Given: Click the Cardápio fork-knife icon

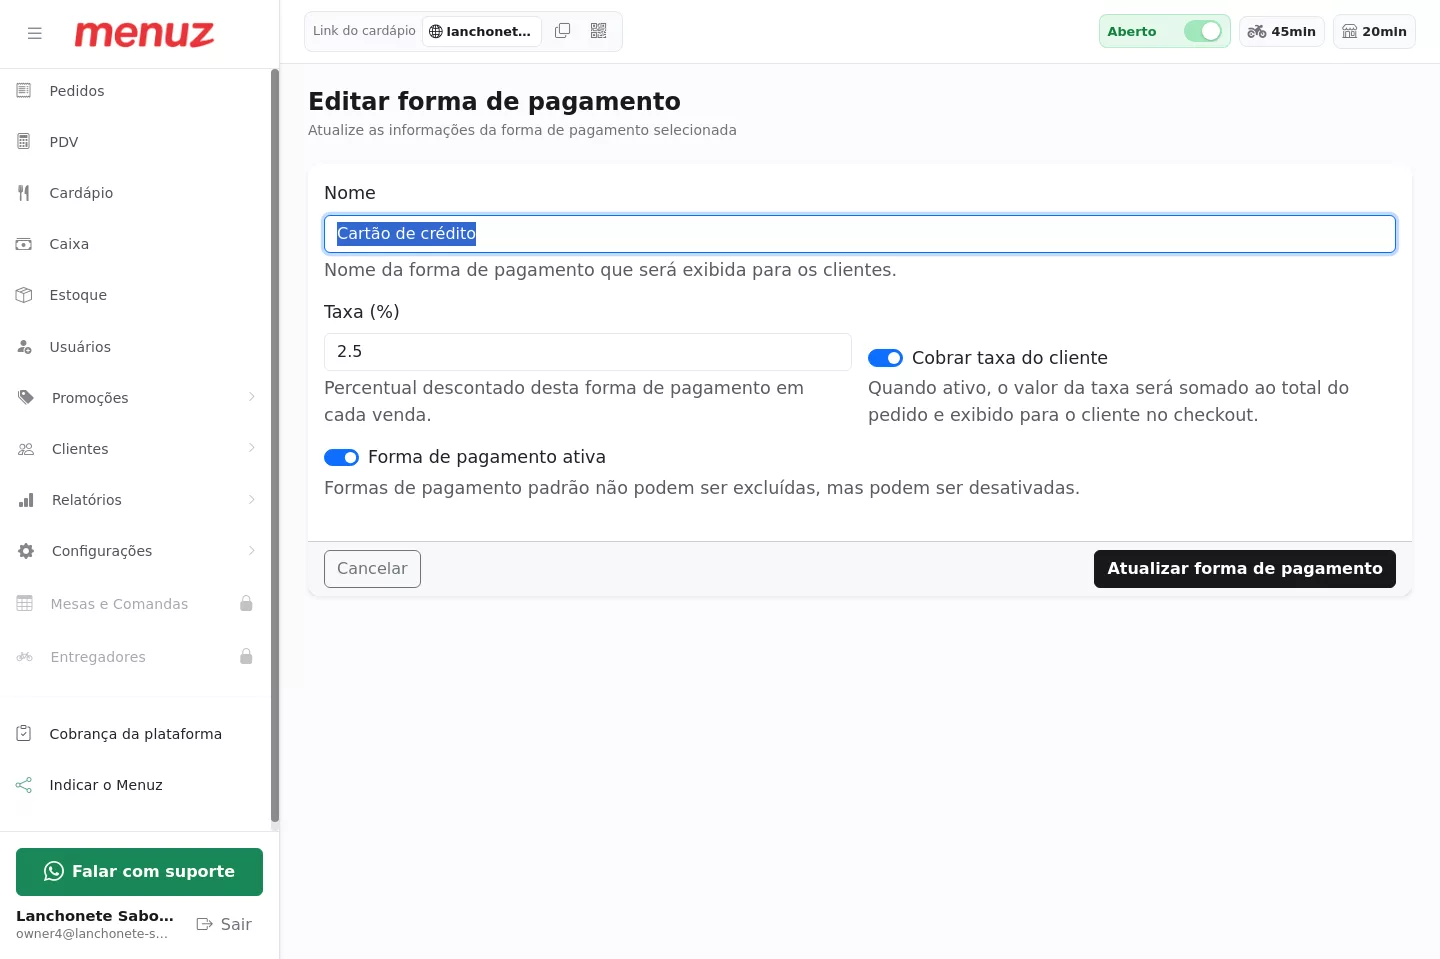Looking at the screenshot, I should coord(24,193).
